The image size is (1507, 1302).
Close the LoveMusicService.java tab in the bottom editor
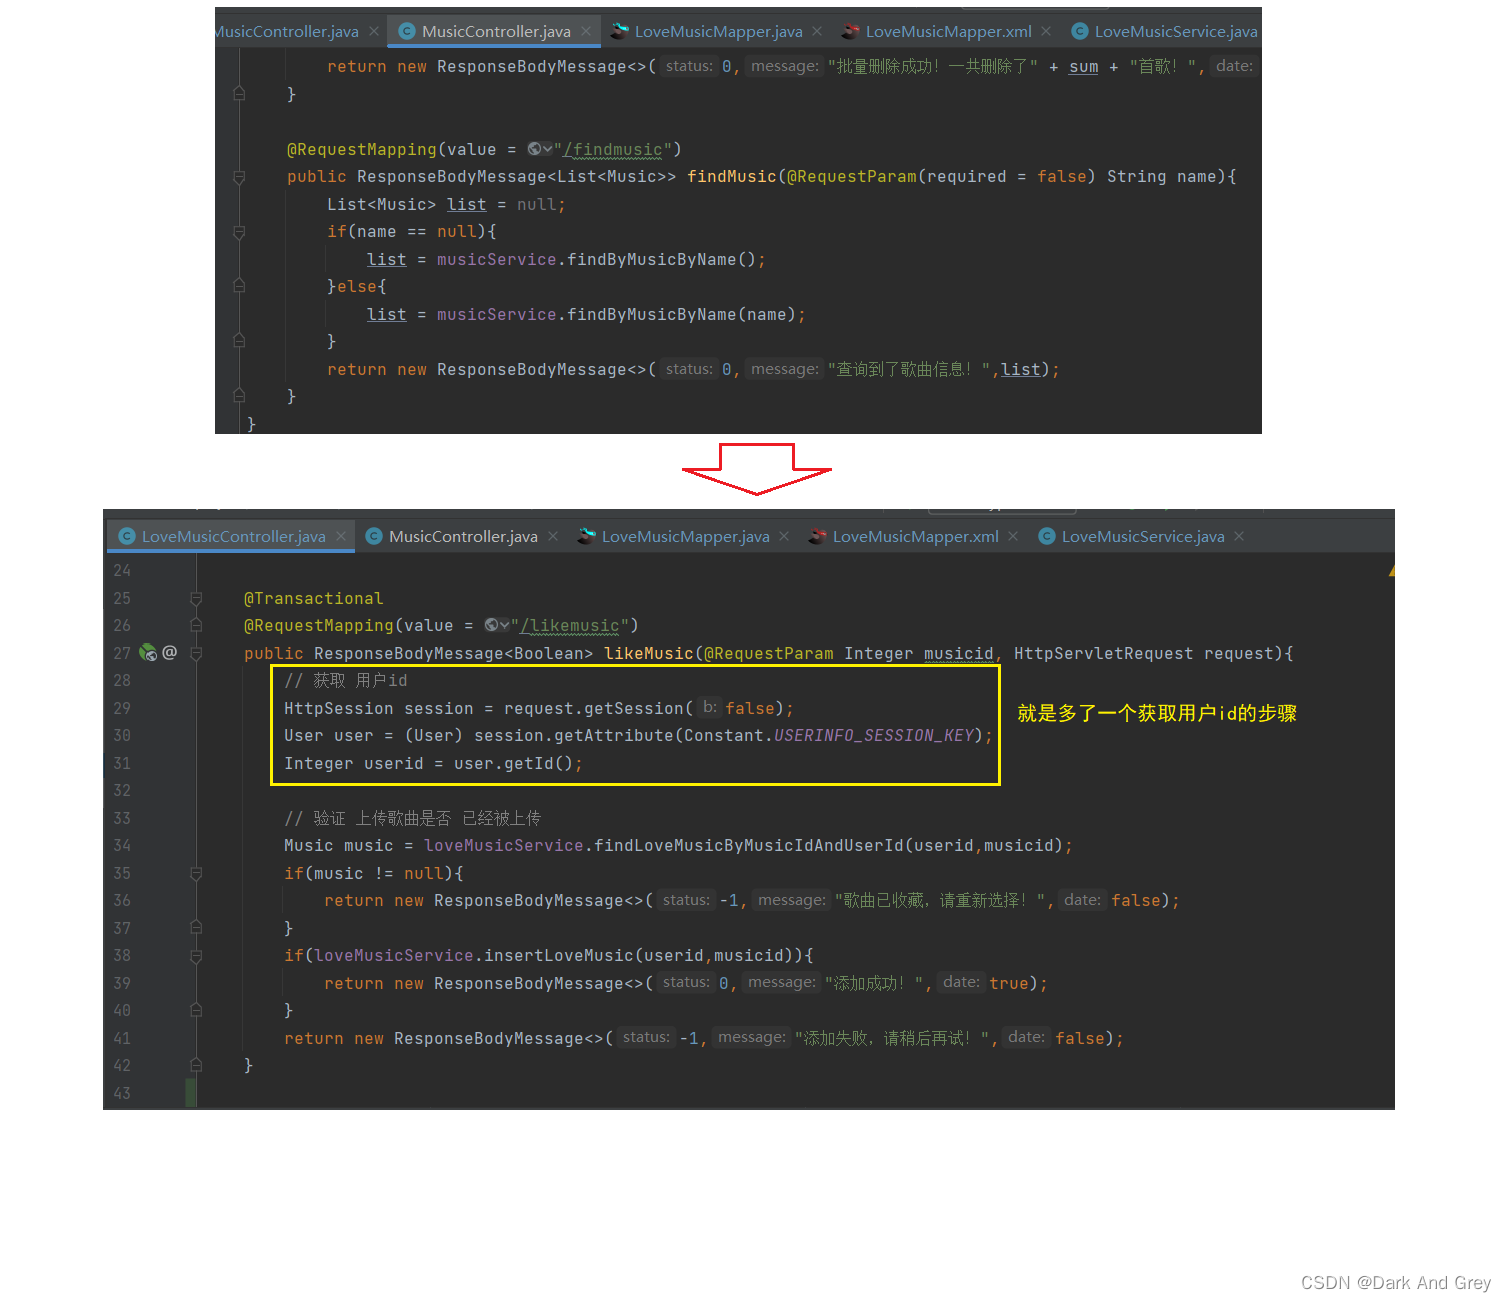(x=1239, y=536)
